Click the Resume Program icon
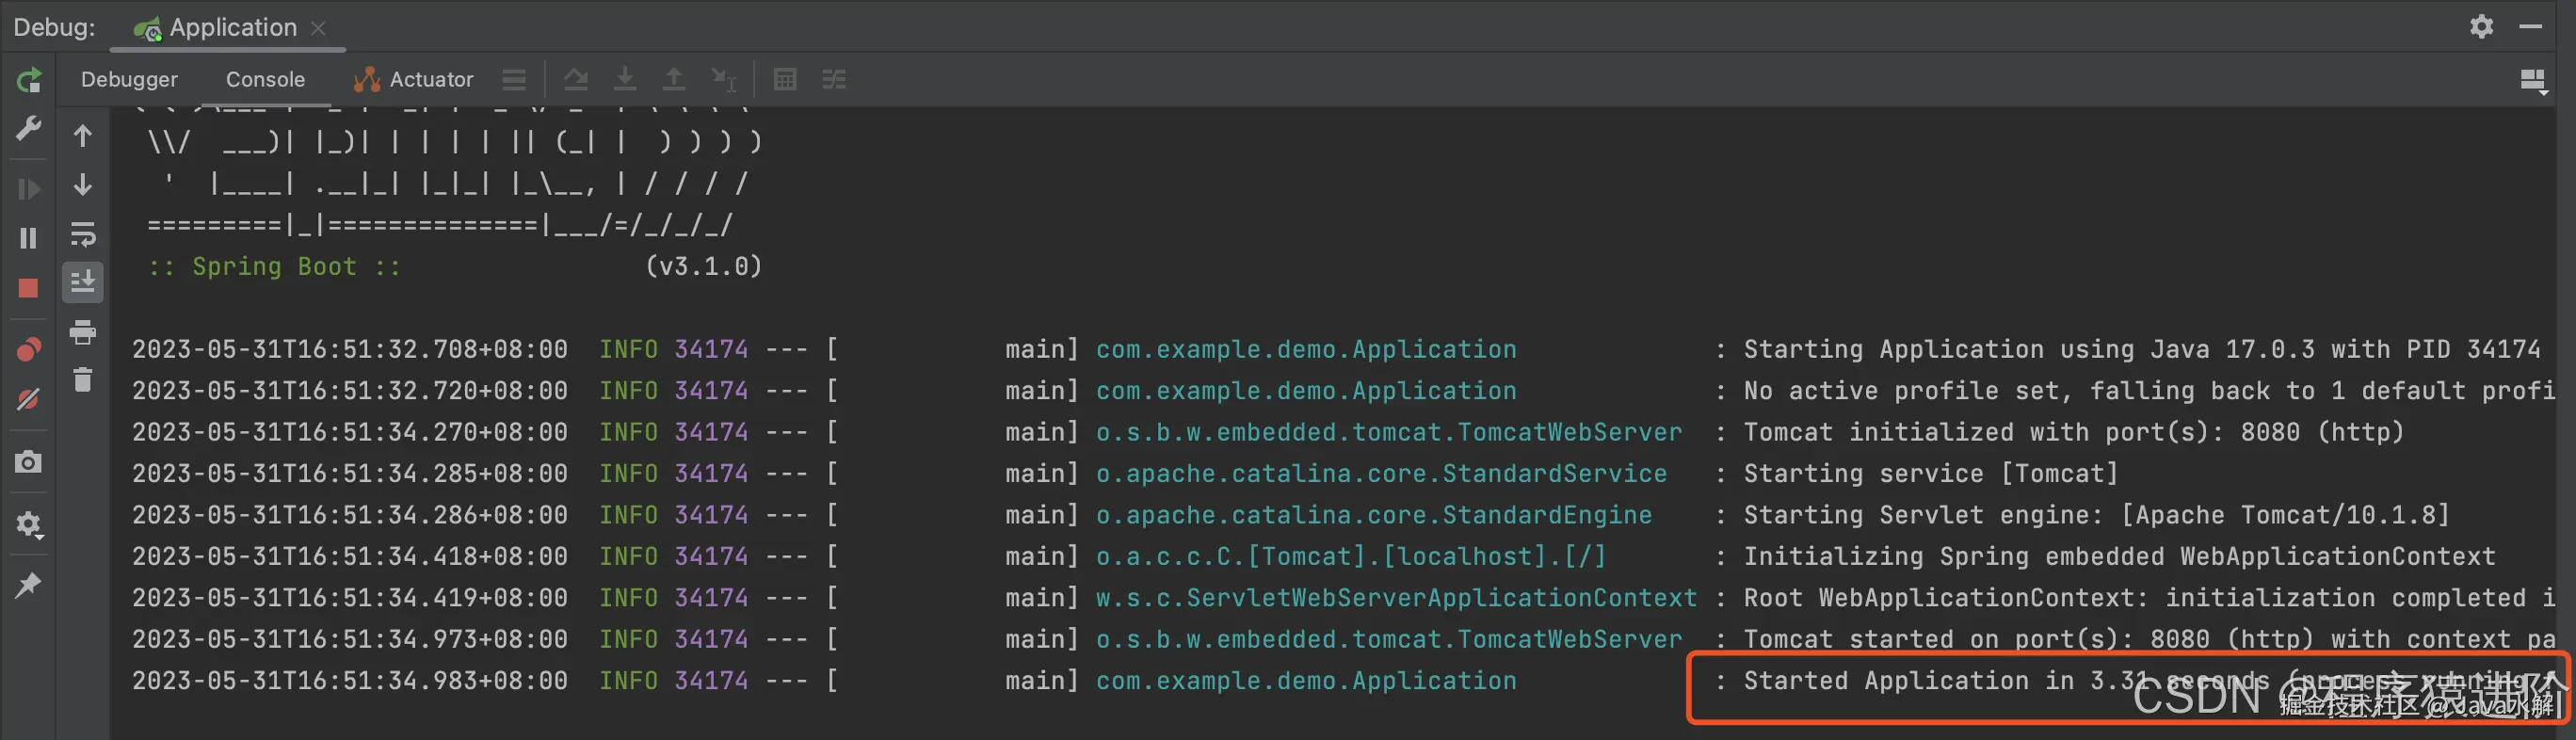Image resolution: width=2576 pixels, height=740 pixels. point(29,189)
